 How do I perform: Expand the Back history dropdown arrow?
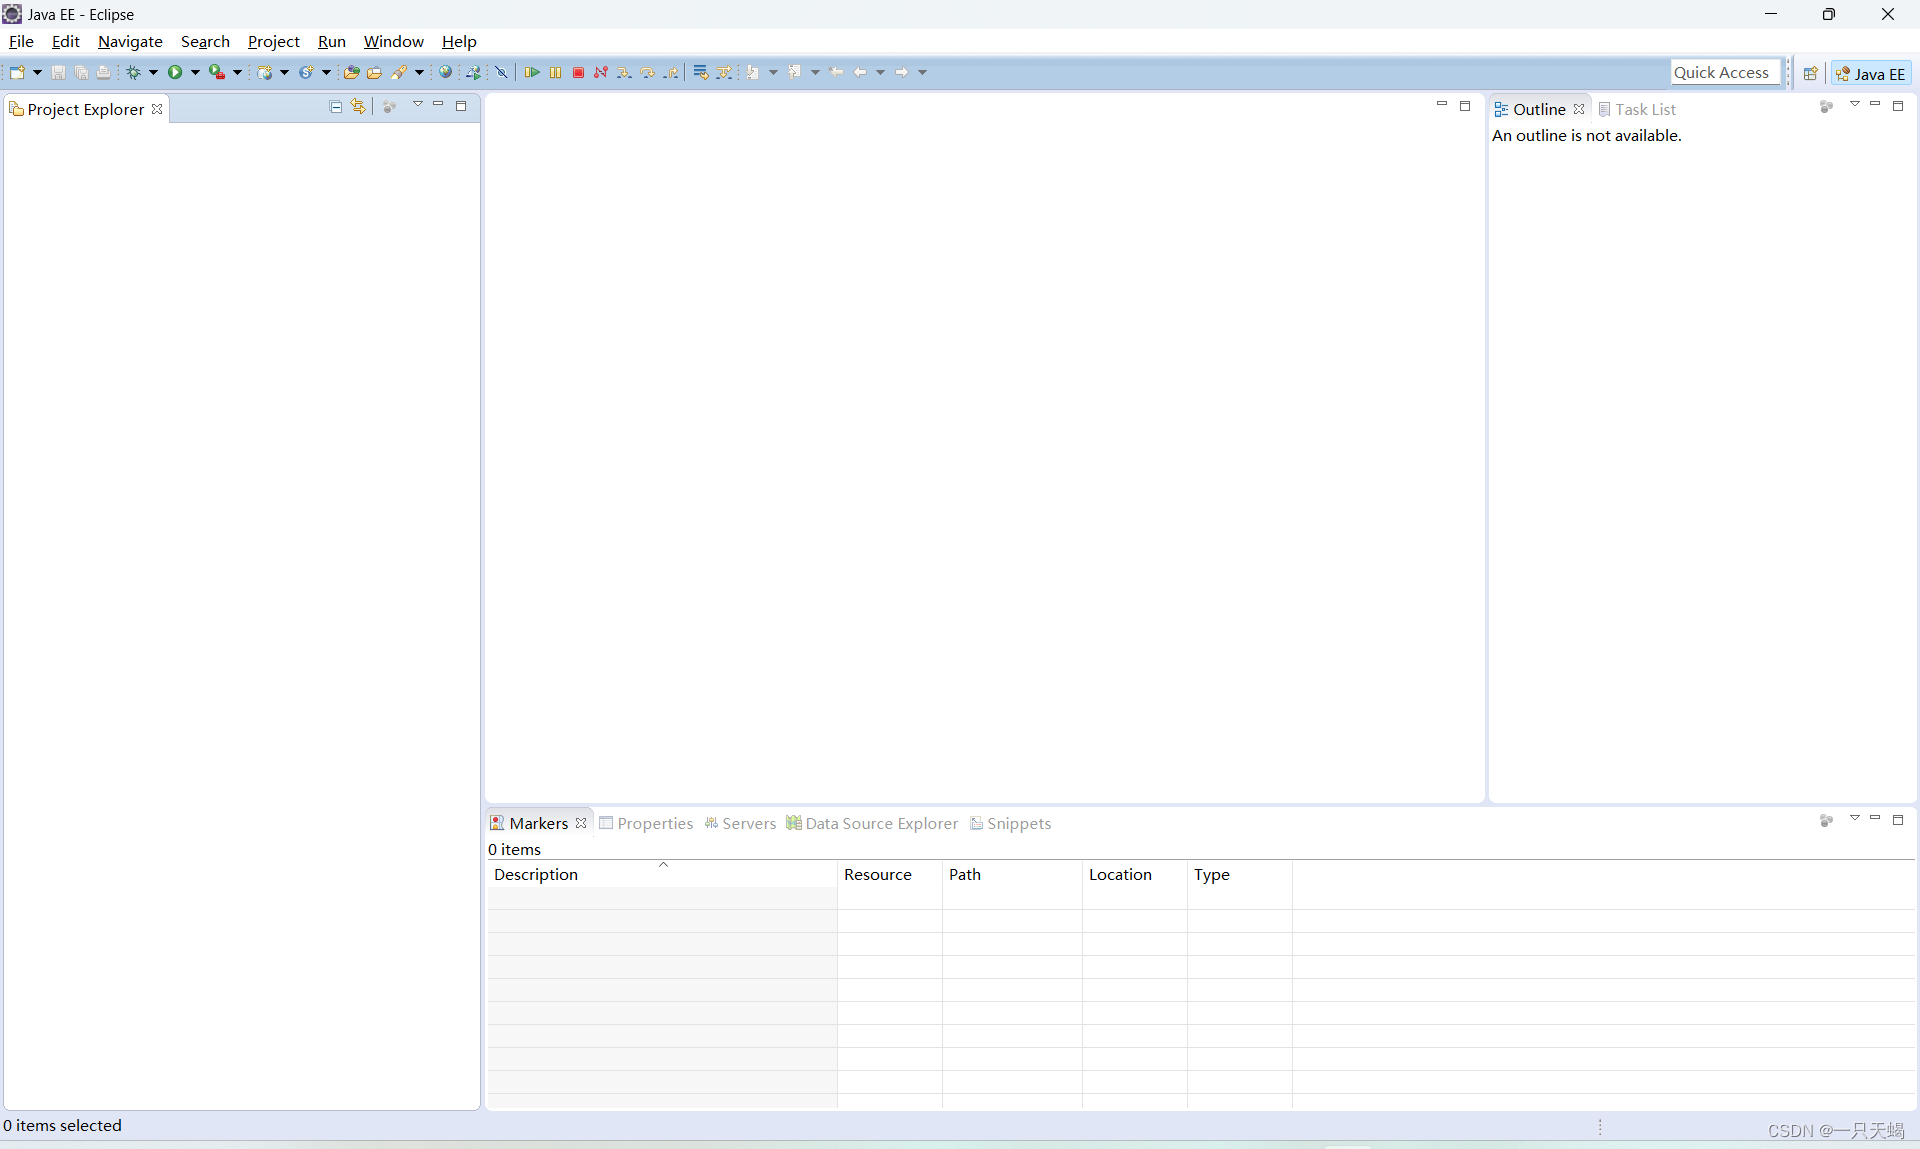[880, 72]
